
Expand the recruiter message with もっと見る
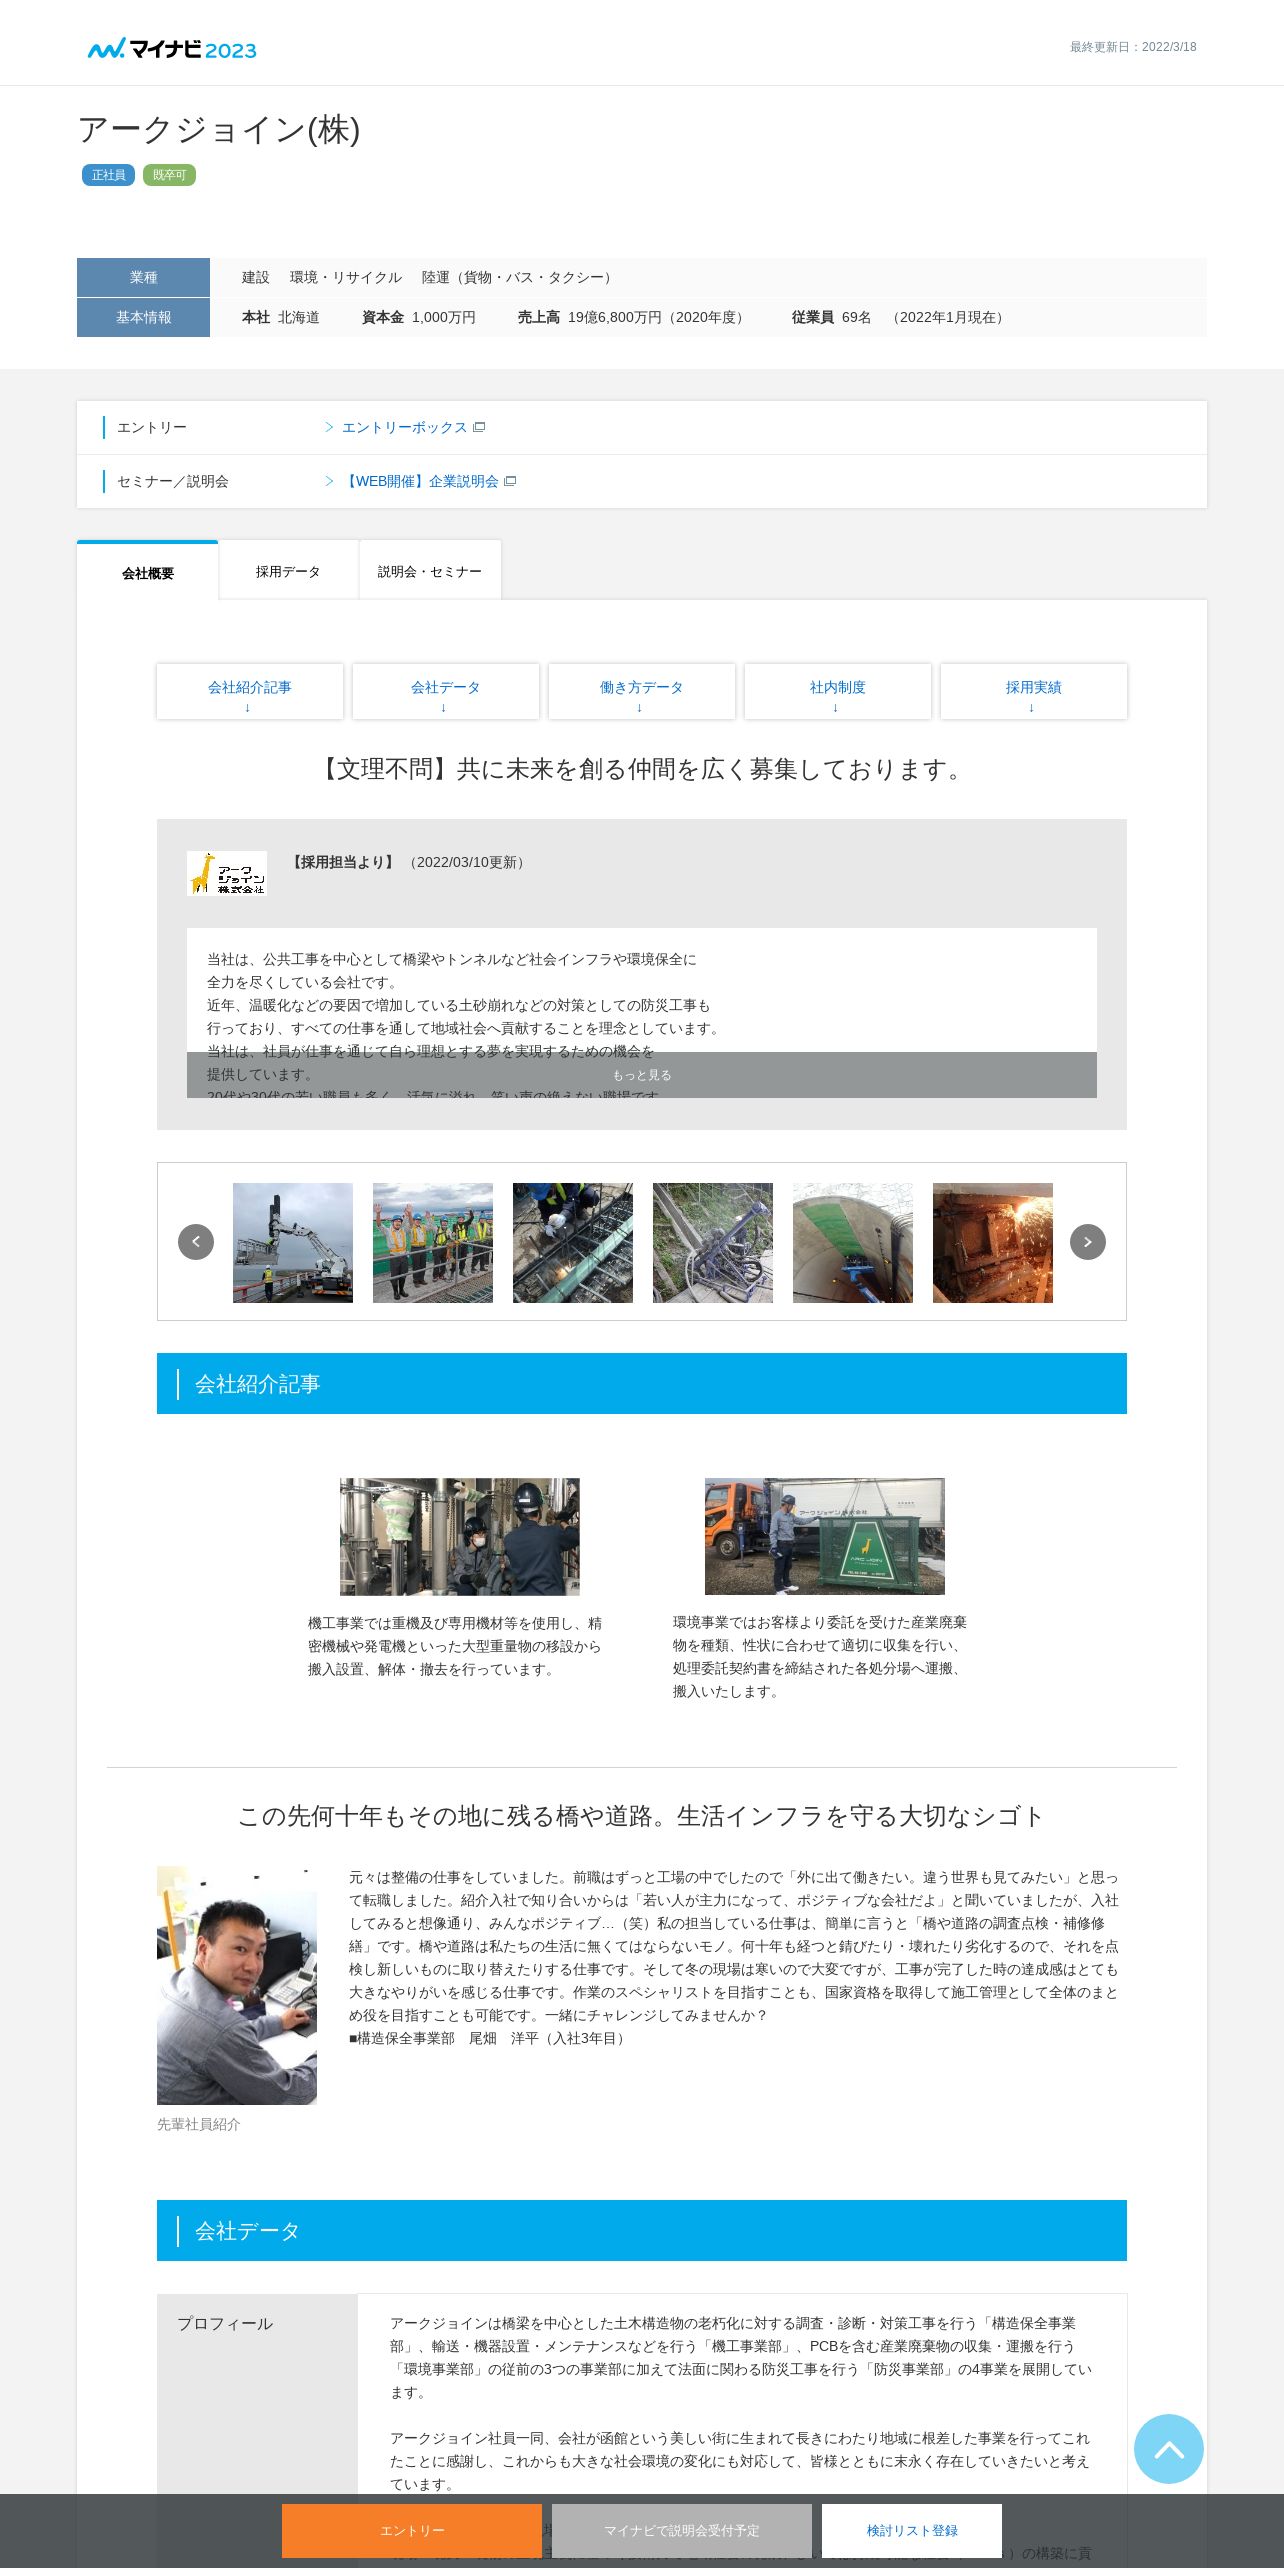pos(642,1075)
